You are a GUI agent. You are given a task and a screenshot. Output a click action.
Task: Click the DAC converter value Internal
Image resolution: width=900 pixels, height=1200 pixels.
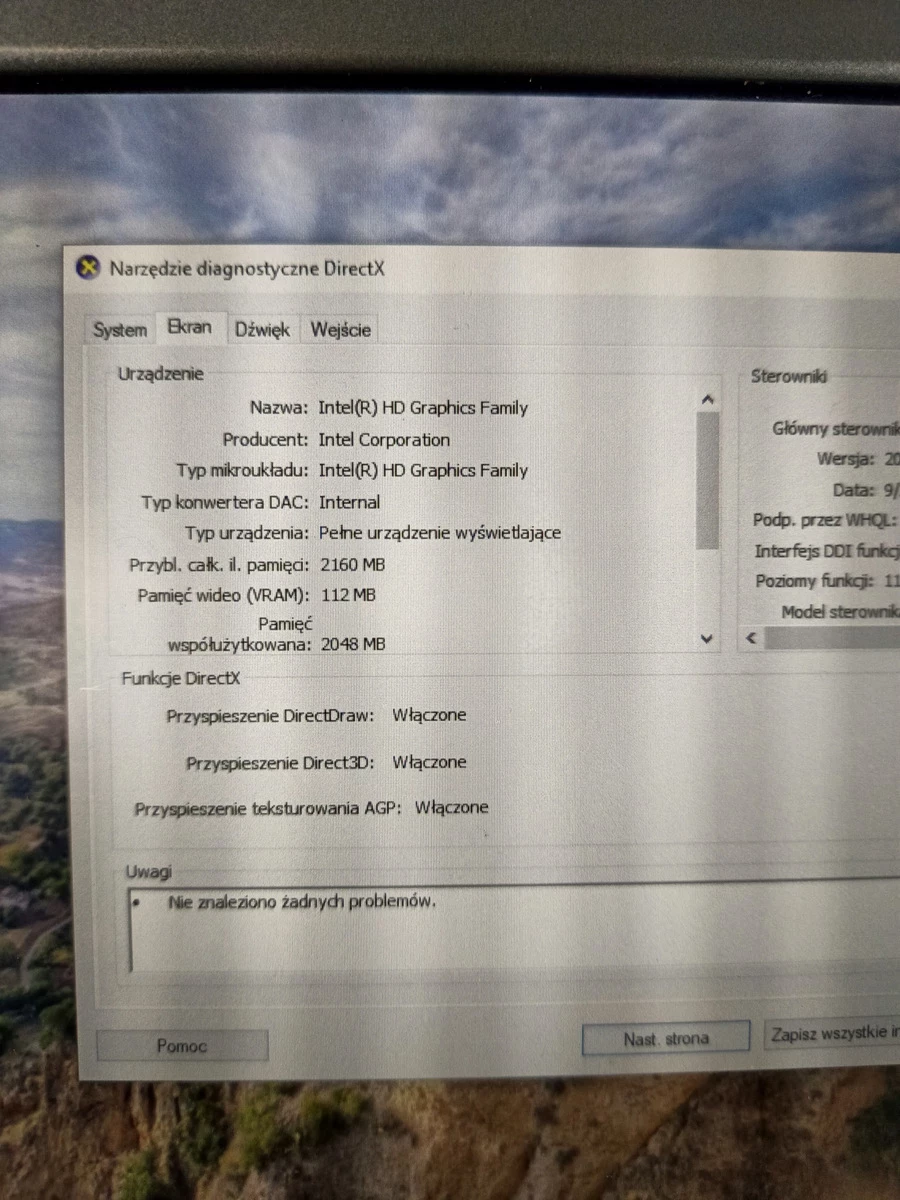click(x=349, y=502)
